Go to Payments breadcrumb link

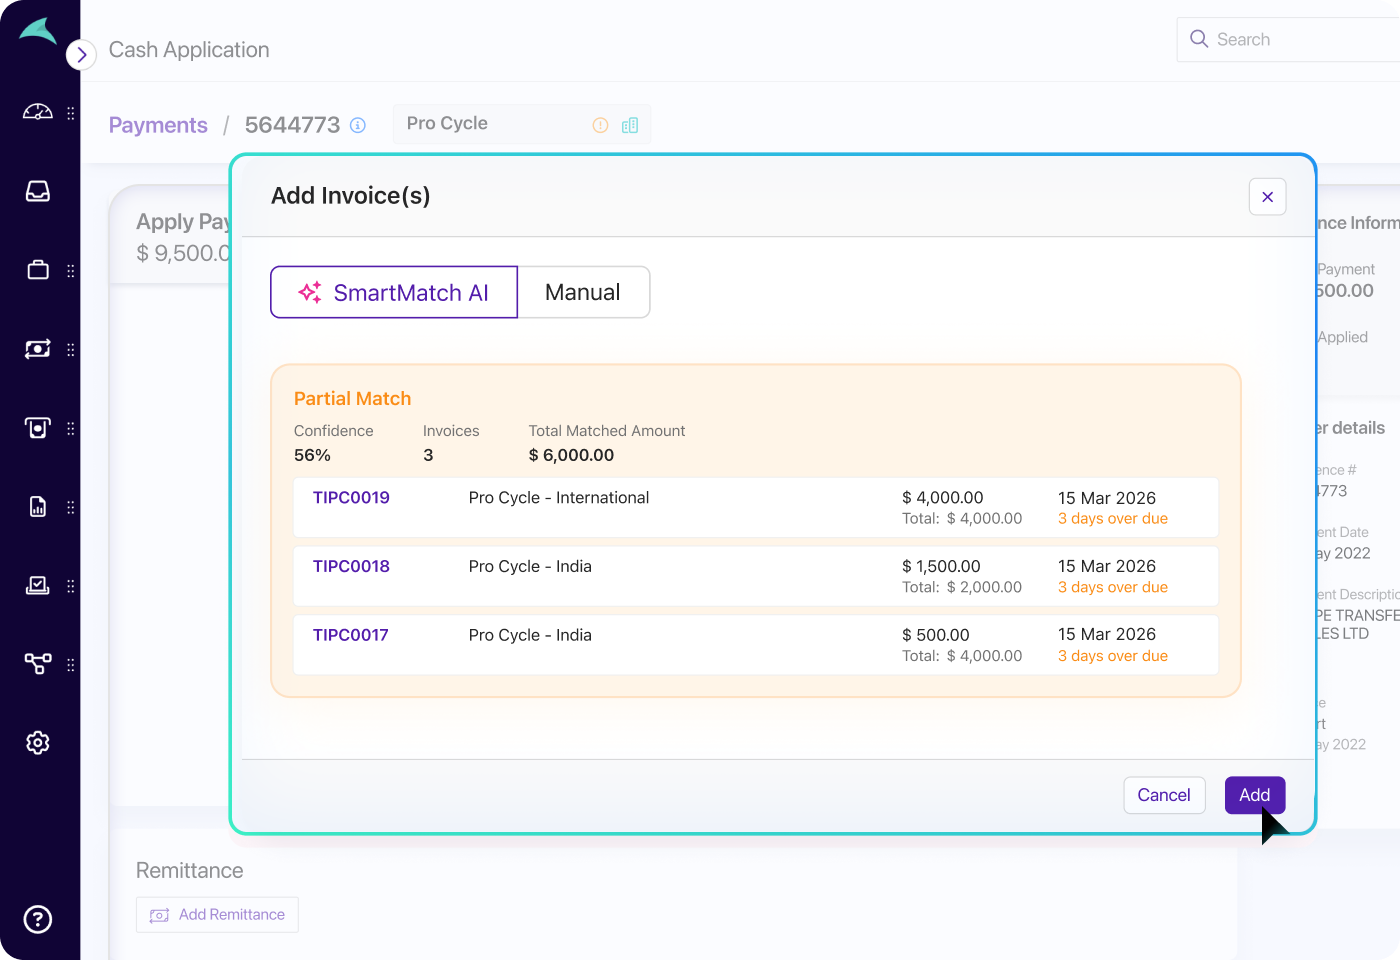tap(158, 125)
